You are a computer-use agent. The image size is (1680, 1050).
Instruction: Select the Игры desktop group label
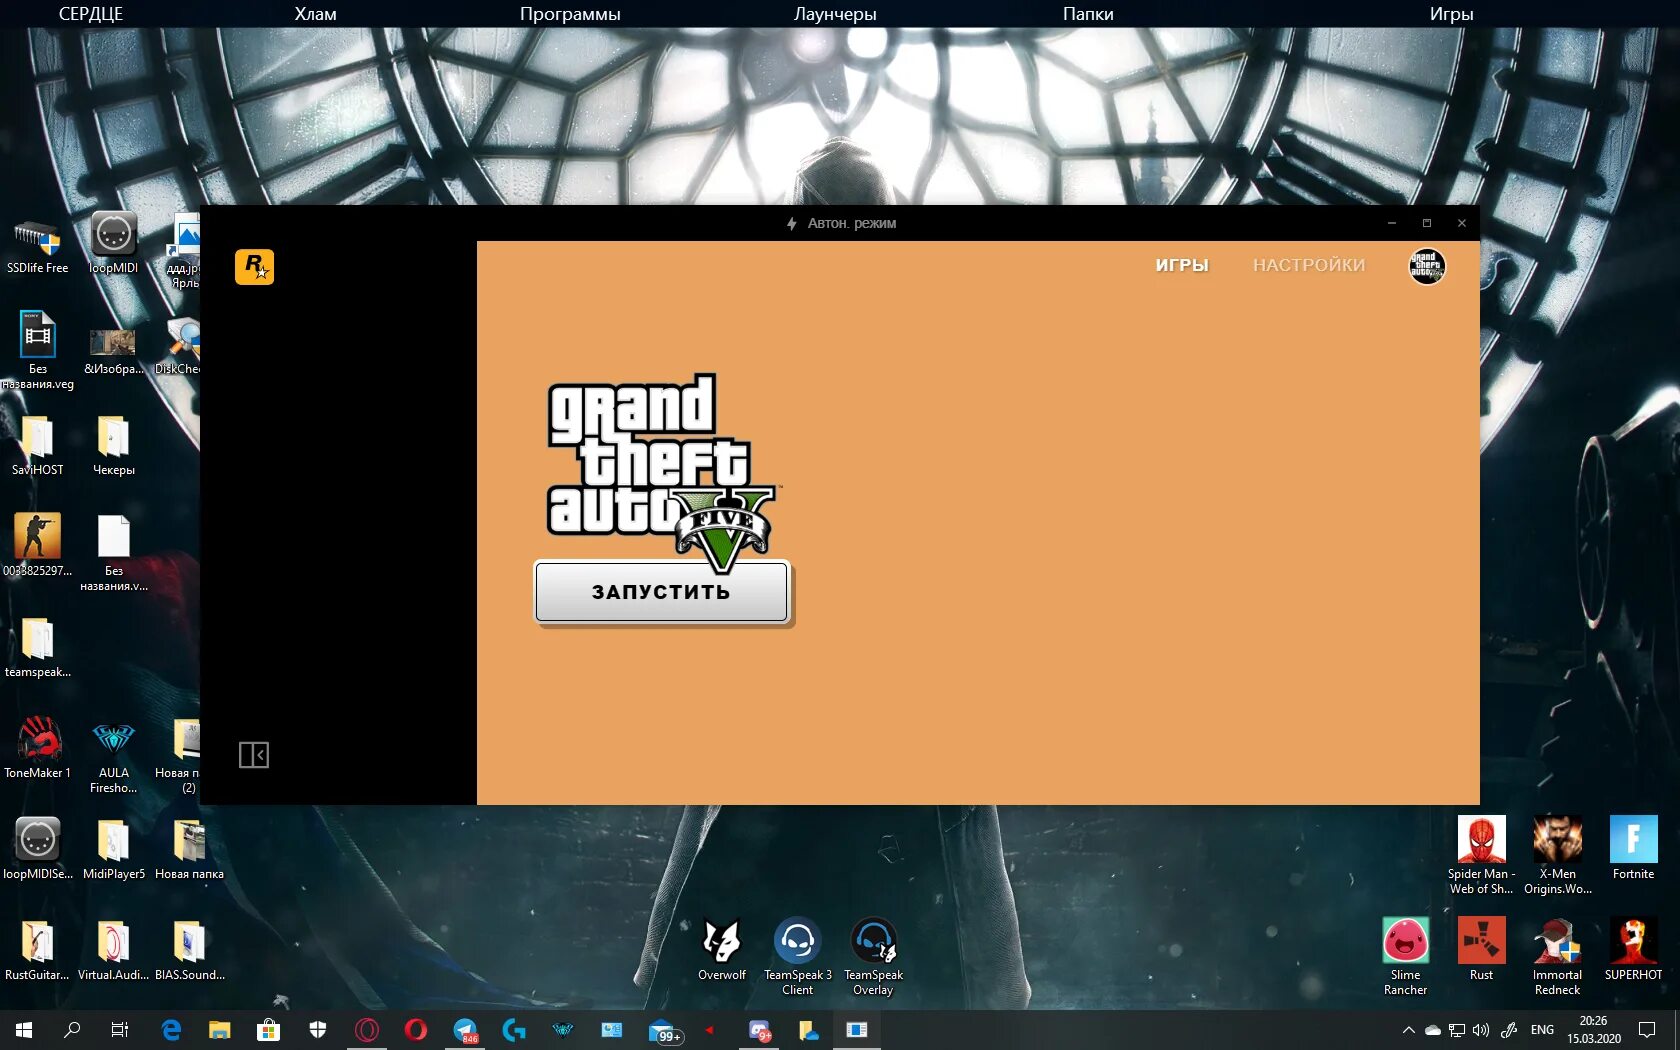coord(1451,14)
